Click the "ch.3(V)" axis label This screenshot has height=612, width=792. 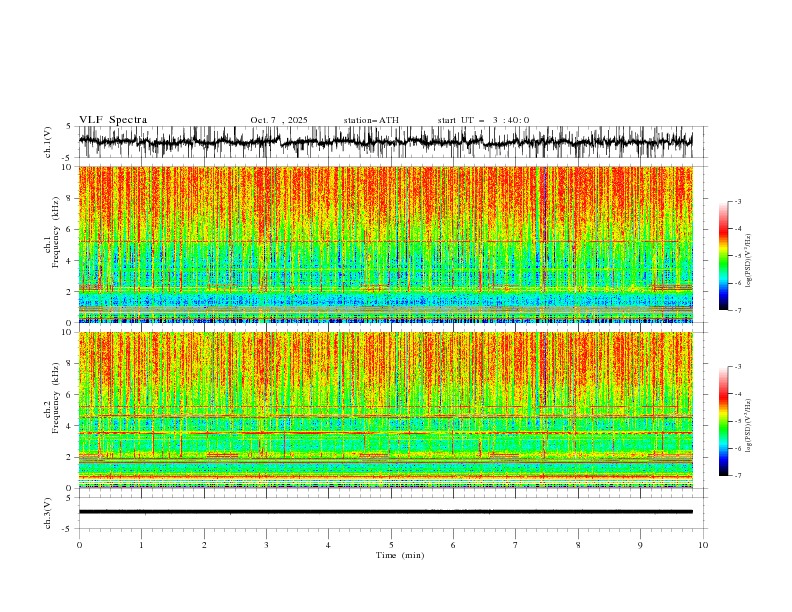[x=48, y=513]
